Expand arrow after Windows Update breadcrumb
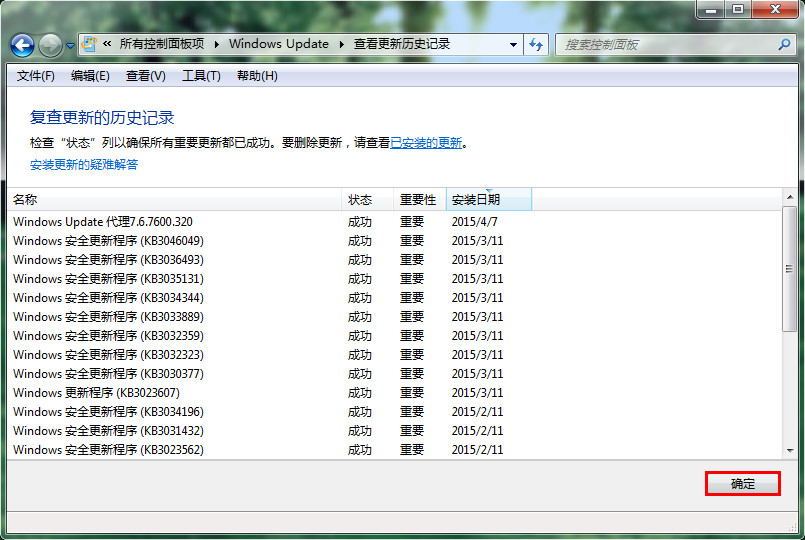The image size is (805, 540). 341,45
